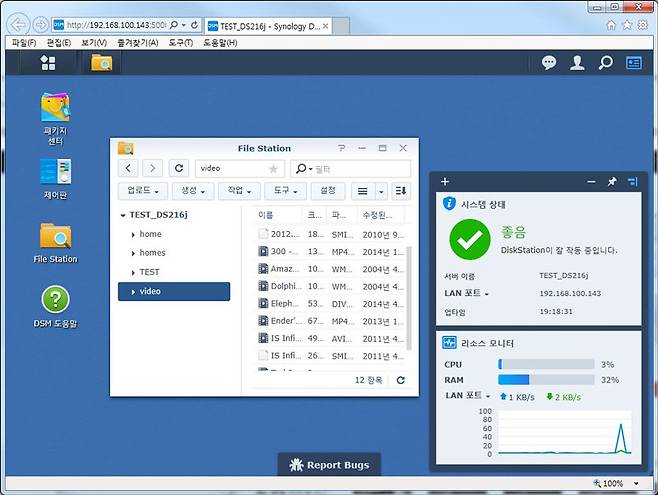Collapse the TEST_DS216j tree root
Viewport: 658px width, 495px height.
coord(123,215)
